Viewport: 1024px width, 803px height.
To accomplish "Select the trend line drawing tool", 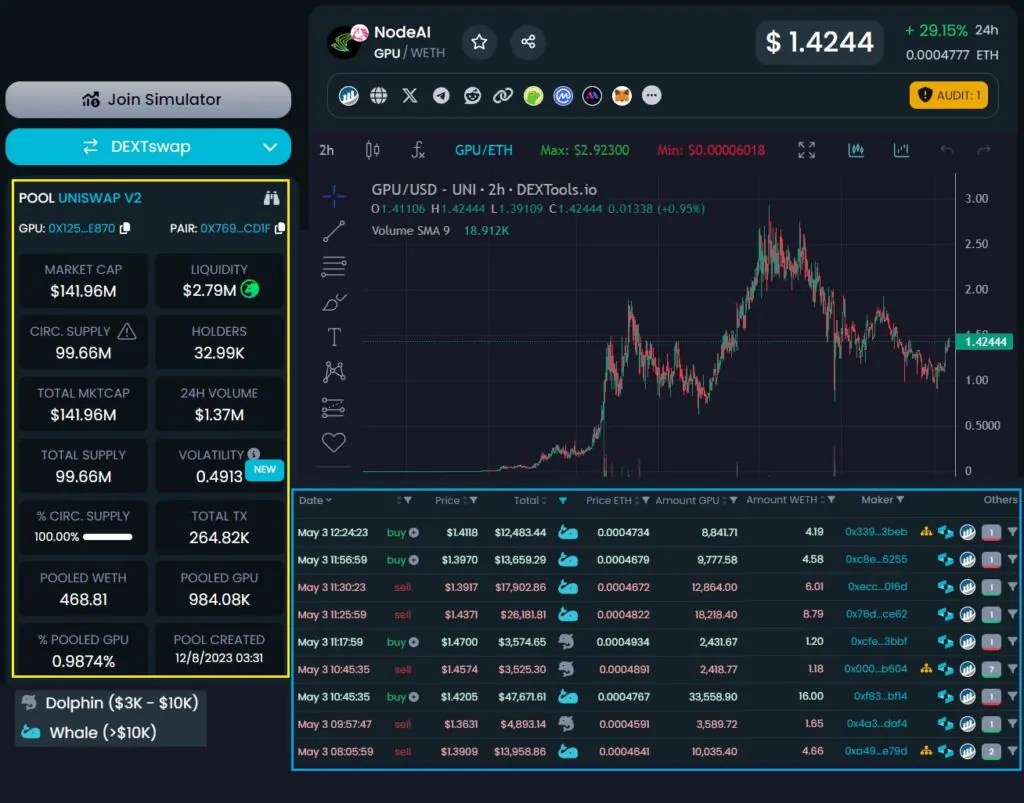I will tap(334, 231).
